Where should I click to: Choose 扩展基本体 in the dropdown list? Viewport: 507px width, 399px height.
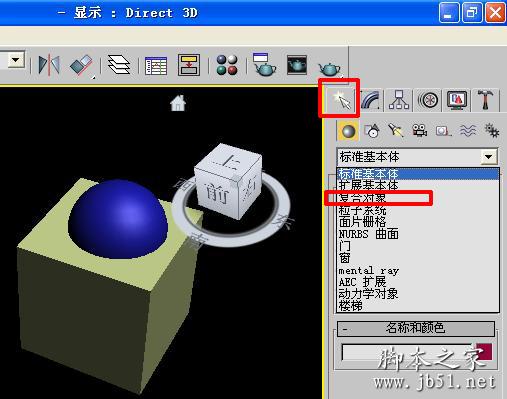click(418, 185)
